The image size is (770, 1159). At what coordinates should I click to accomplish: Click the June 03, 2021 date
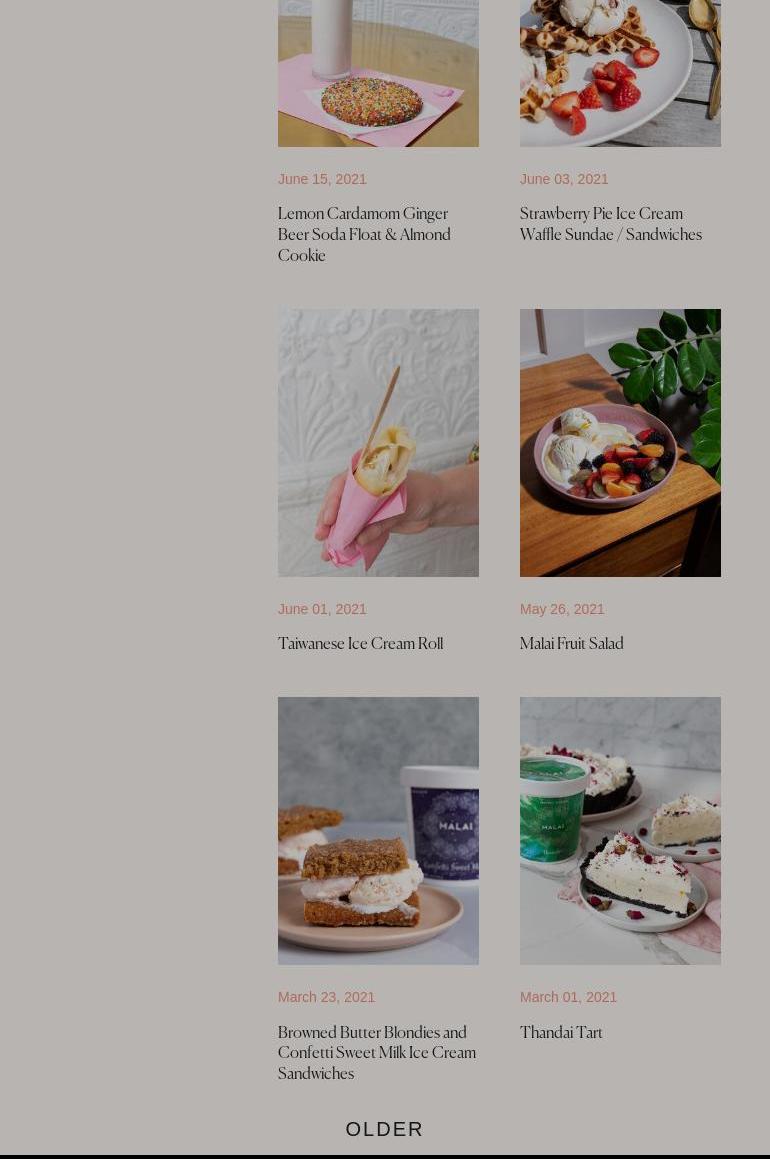pyautogui.click(x=564, y=179)
